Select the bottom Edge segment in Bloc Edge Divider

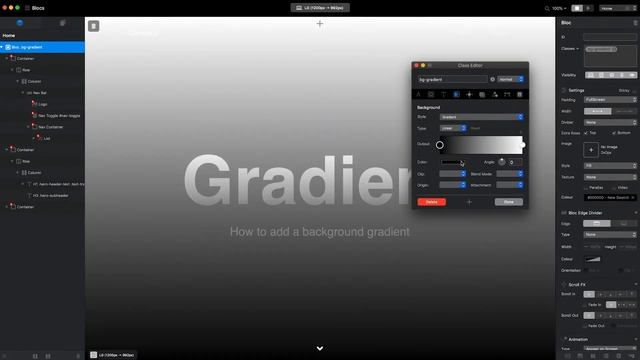click(x=624, y=224)
